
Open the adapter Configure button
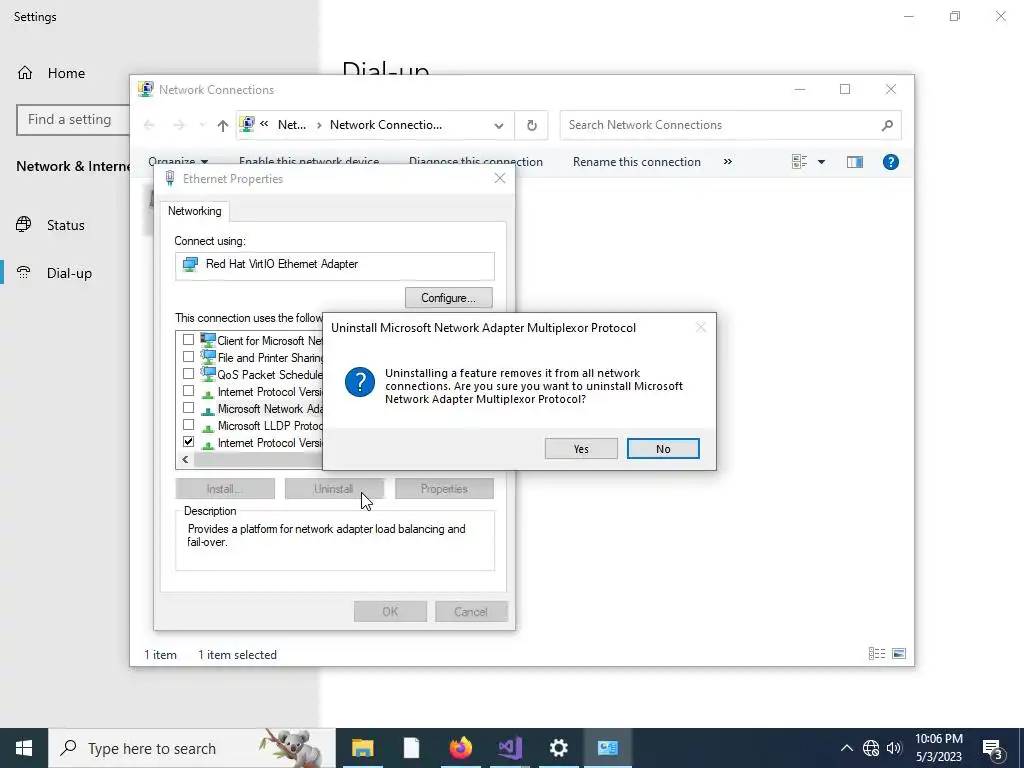click(x=448, y=298)
